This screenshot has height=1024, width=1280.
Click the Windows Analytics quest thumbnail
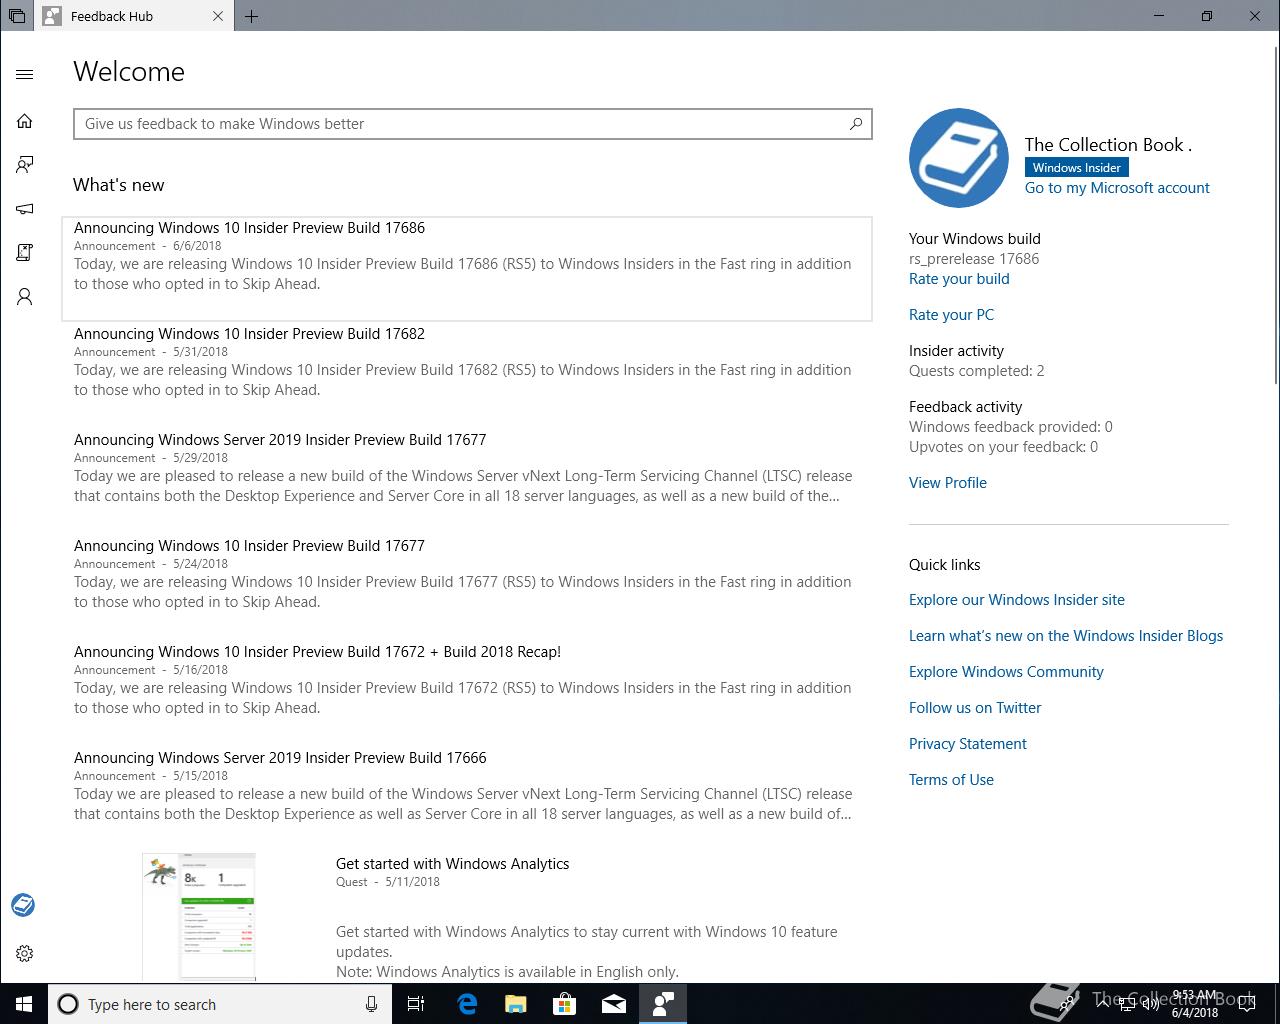pyautogui.click(x=199, y=917)
